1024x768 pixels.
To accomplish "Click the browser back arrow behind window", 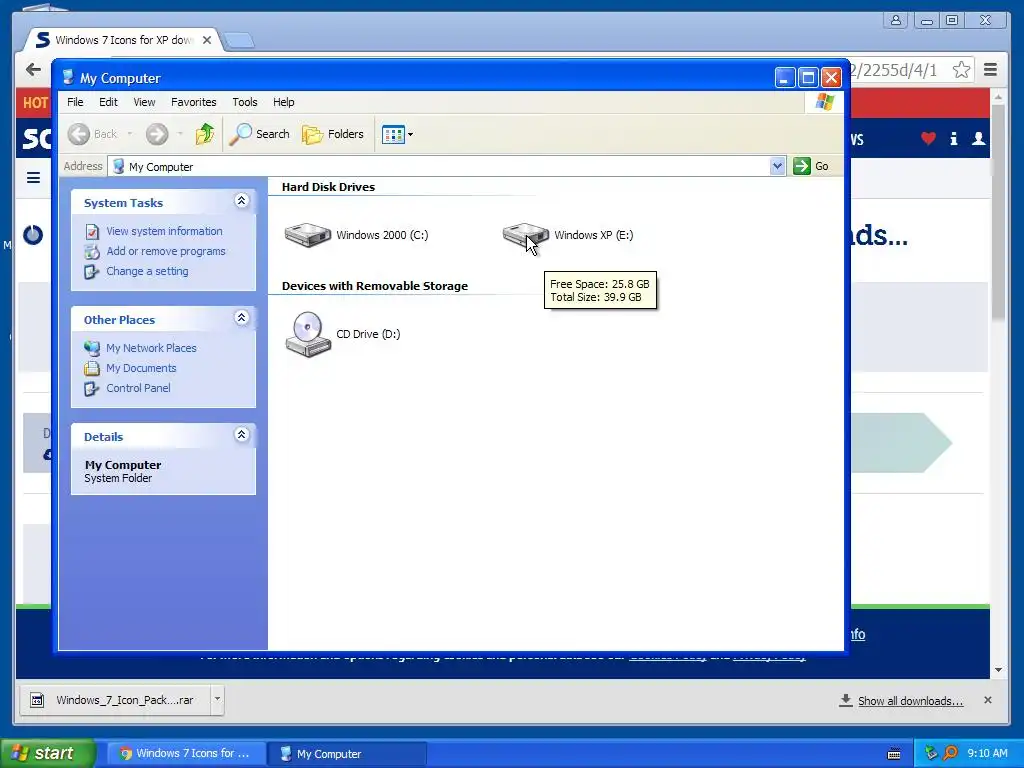I will click(x=33, y=70).
